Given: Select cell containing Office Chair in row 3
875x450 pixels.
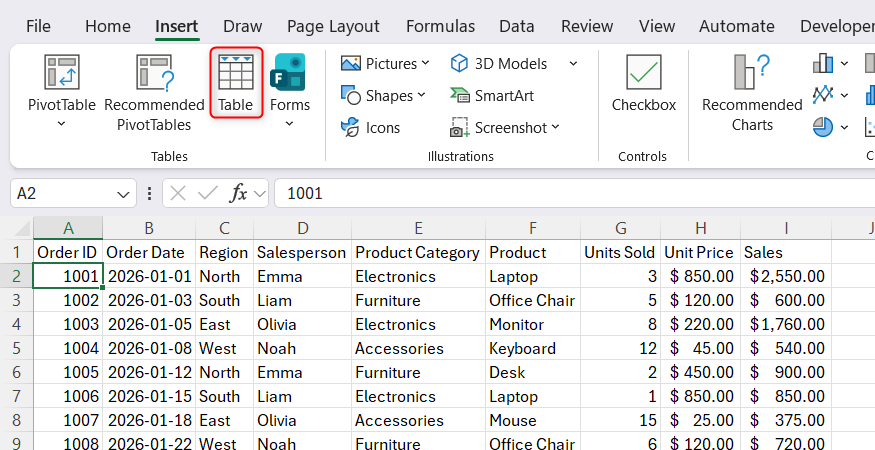Looking at the screenshot, I should click(x=533, y=300).
